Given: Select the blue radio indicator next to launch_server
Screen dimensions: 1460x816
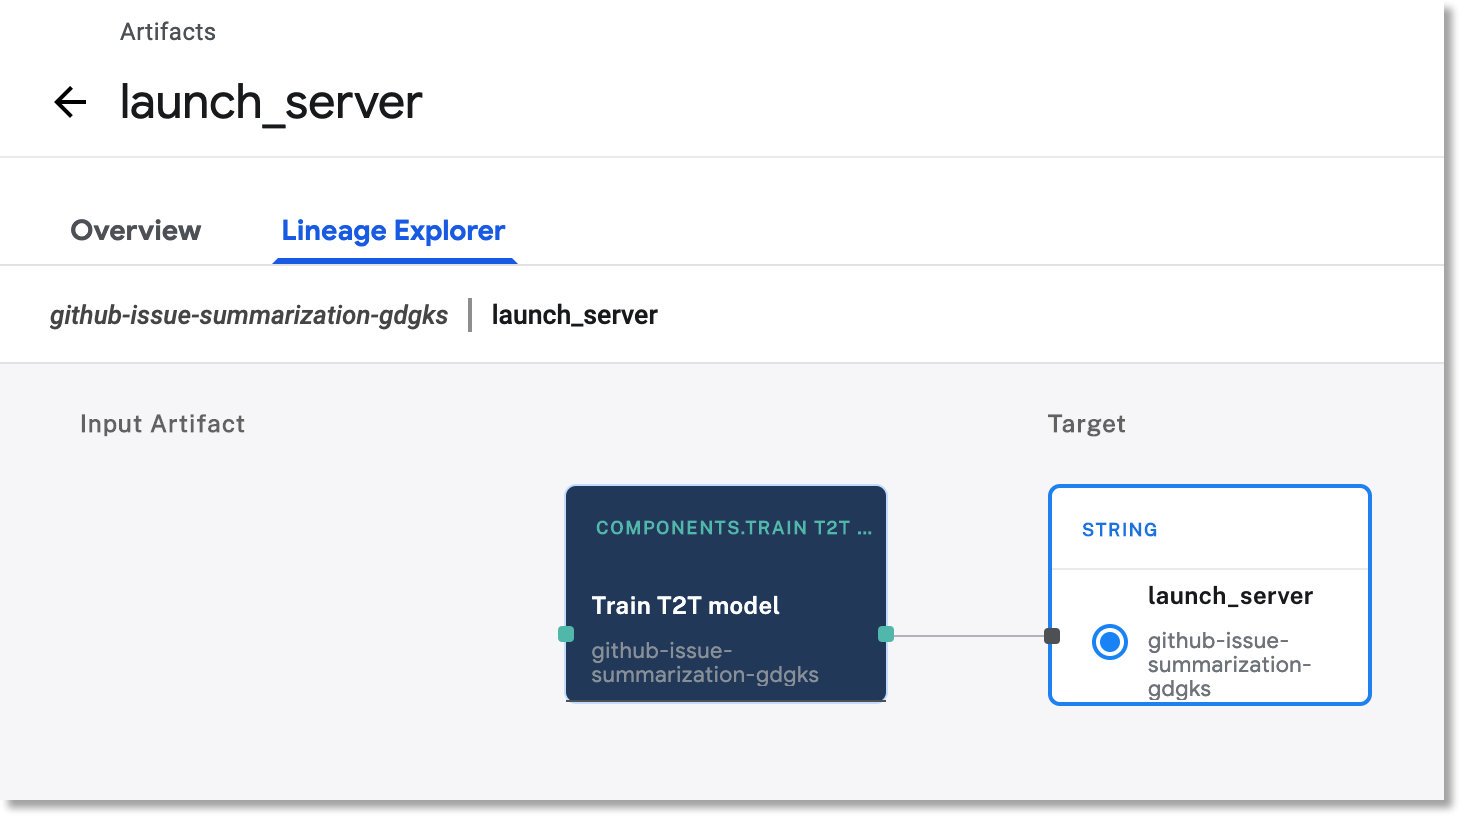Looking at the screenshot, I should pos(1109,642).
